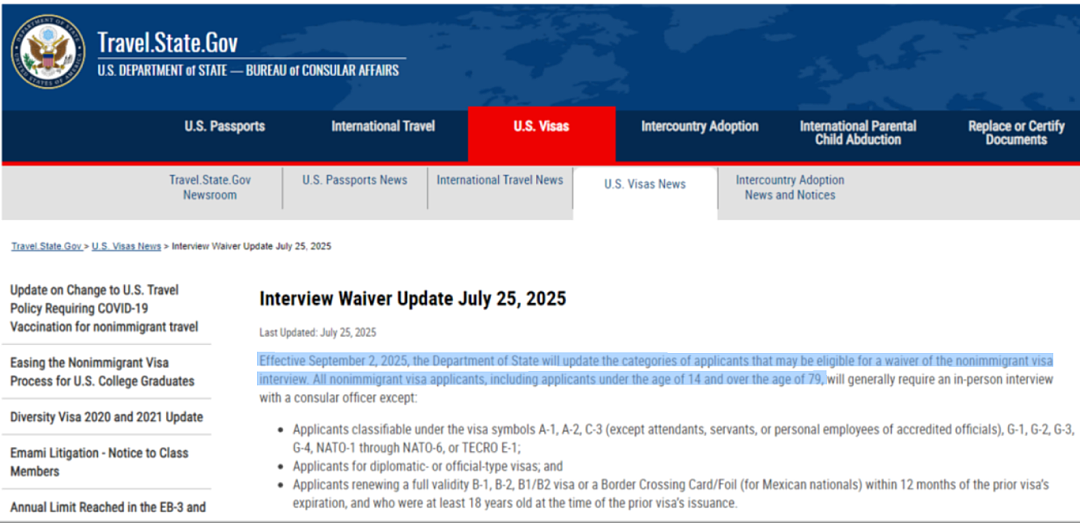Click the Travel.State.Gov site title

[x=167, y=43]
